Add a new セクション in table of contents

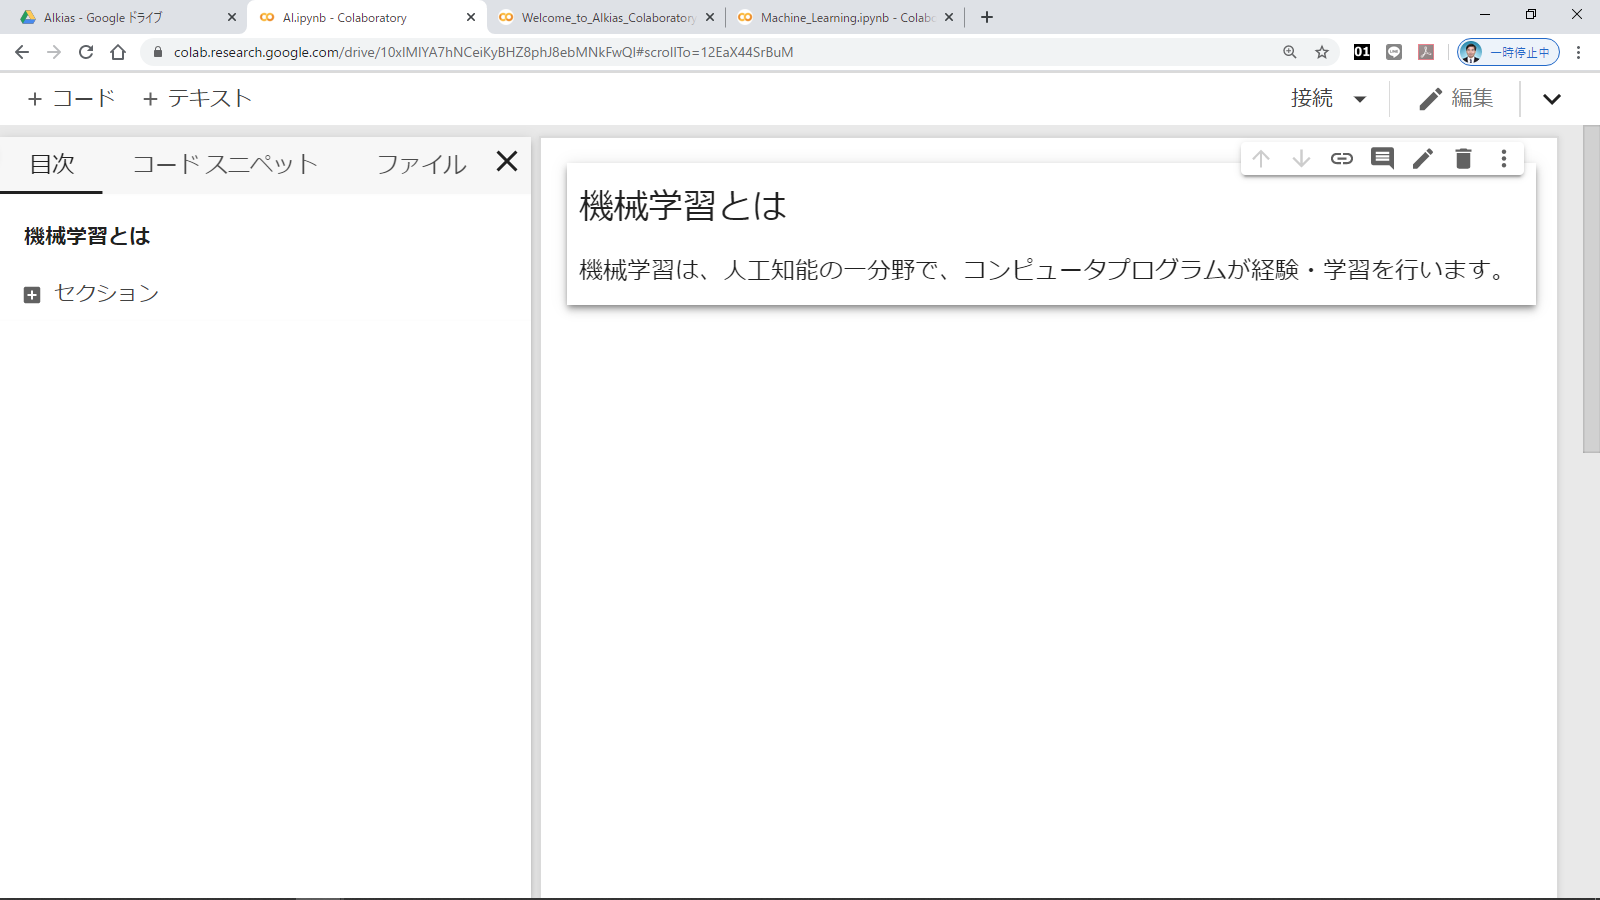click(x=92, y=294)
